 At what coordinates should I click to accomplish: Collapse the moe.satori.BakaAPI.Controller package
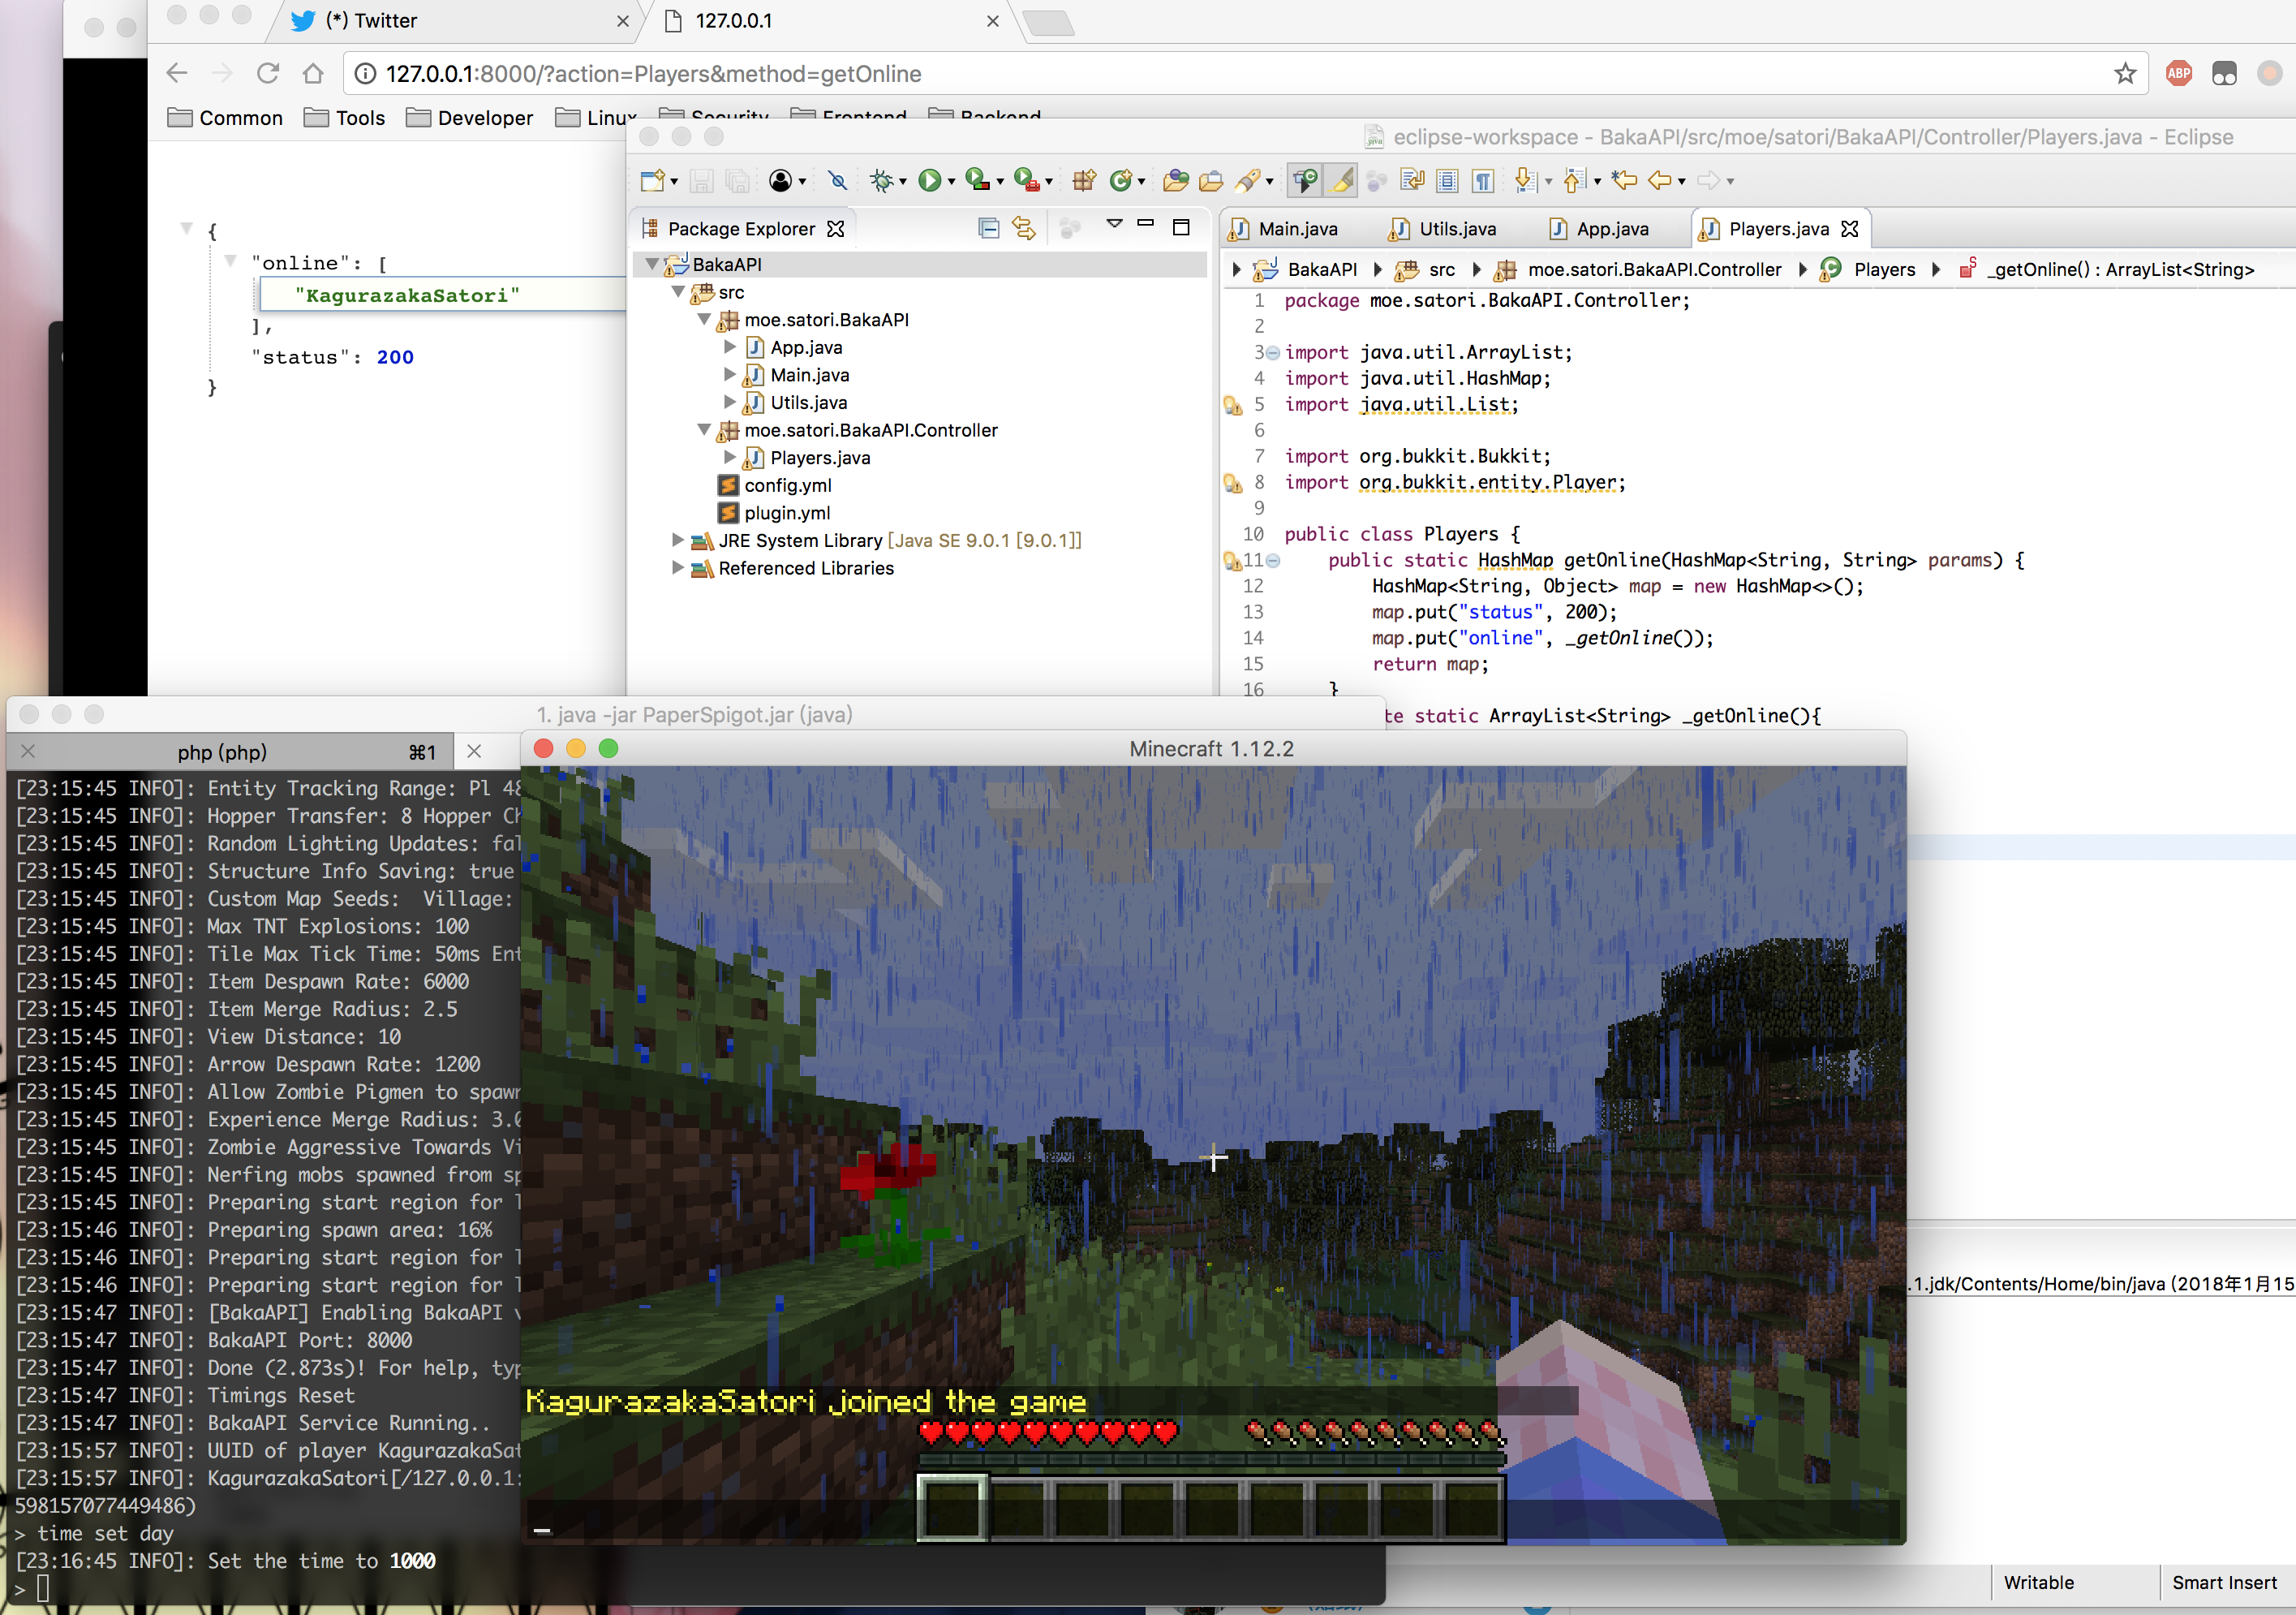tap(703, 430)
